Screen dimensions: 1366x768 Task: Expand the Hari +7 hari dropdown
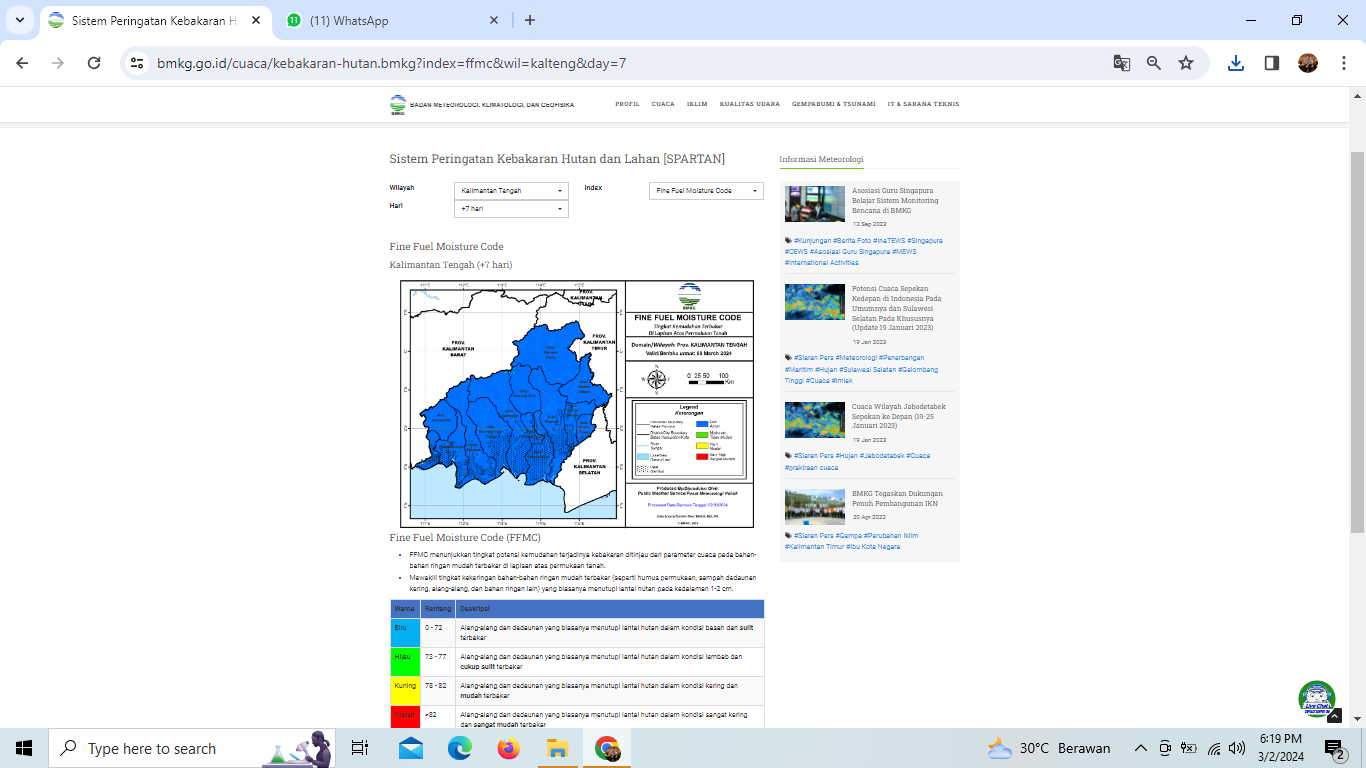pos(511,208)
